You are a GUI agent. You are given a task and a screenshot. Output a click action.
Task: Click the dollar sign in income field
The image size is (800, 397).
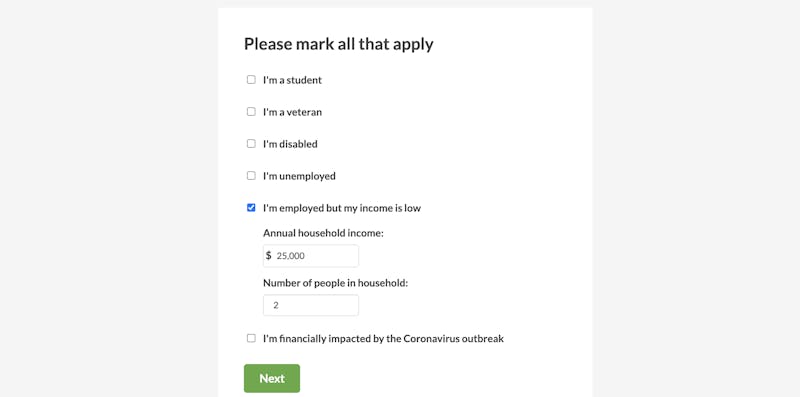click(268, 255)
